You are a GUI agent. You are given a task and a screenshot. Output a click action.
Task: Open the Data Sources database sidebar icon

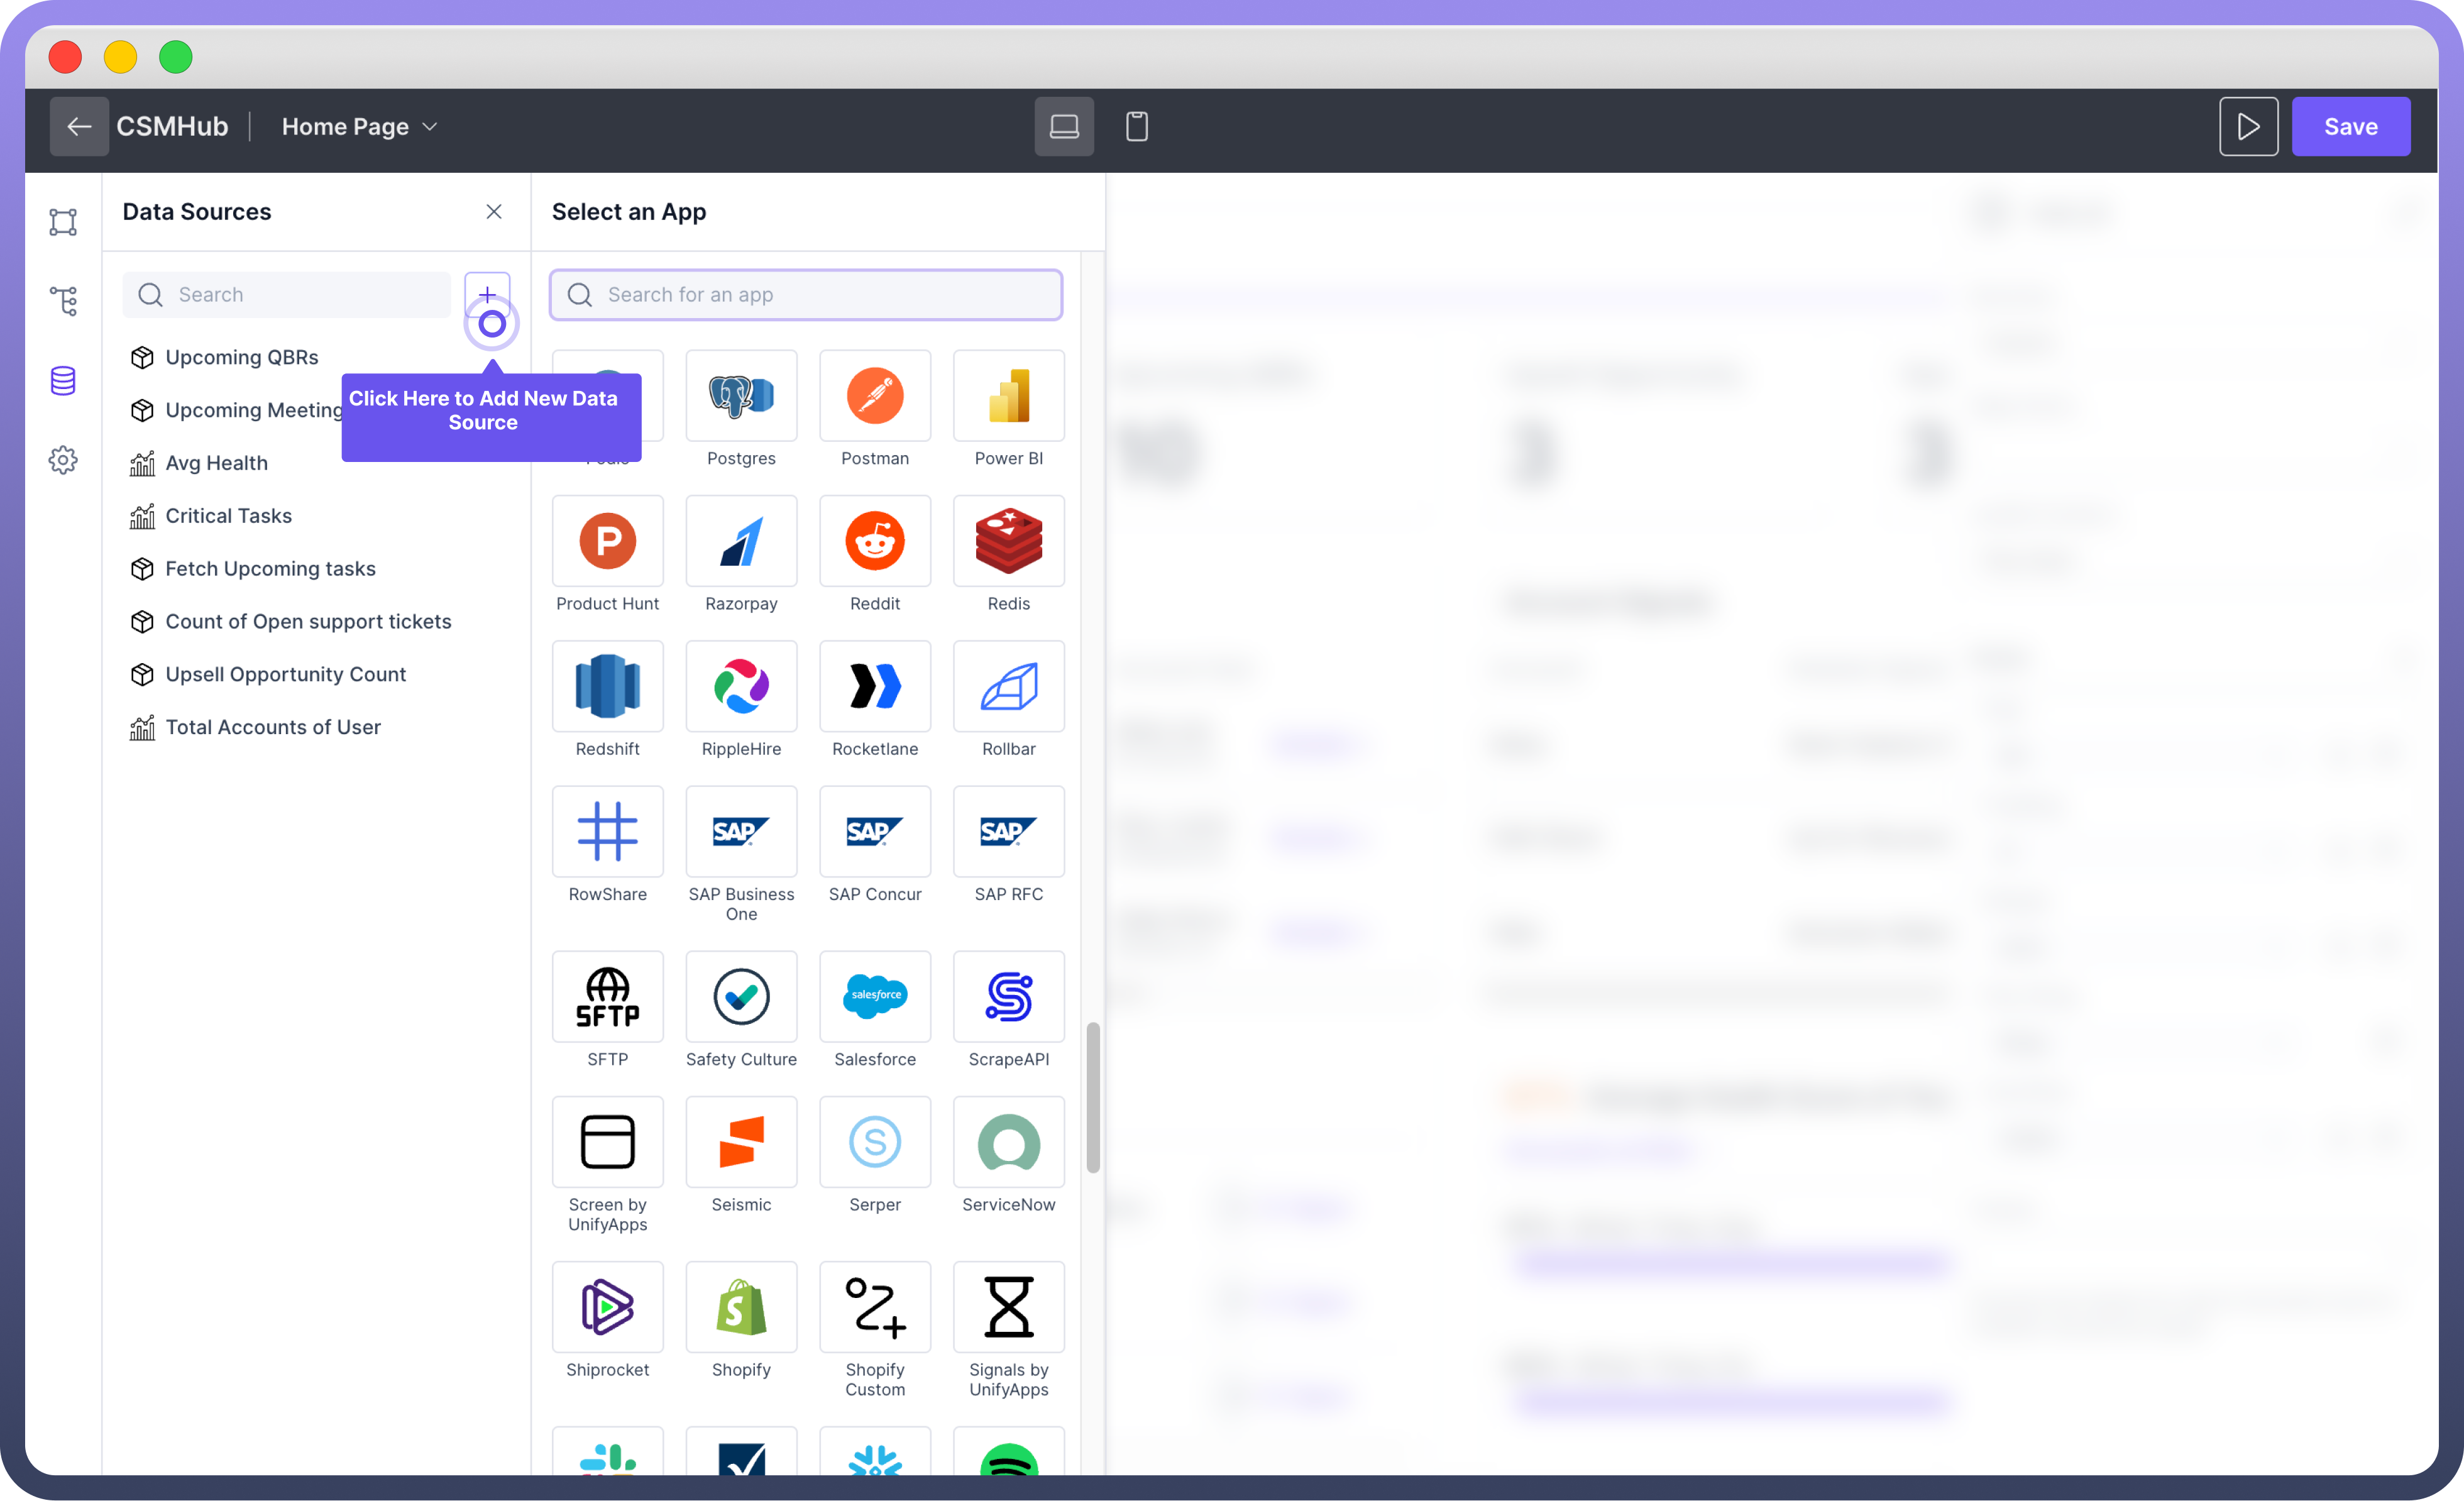click(63, 381)
